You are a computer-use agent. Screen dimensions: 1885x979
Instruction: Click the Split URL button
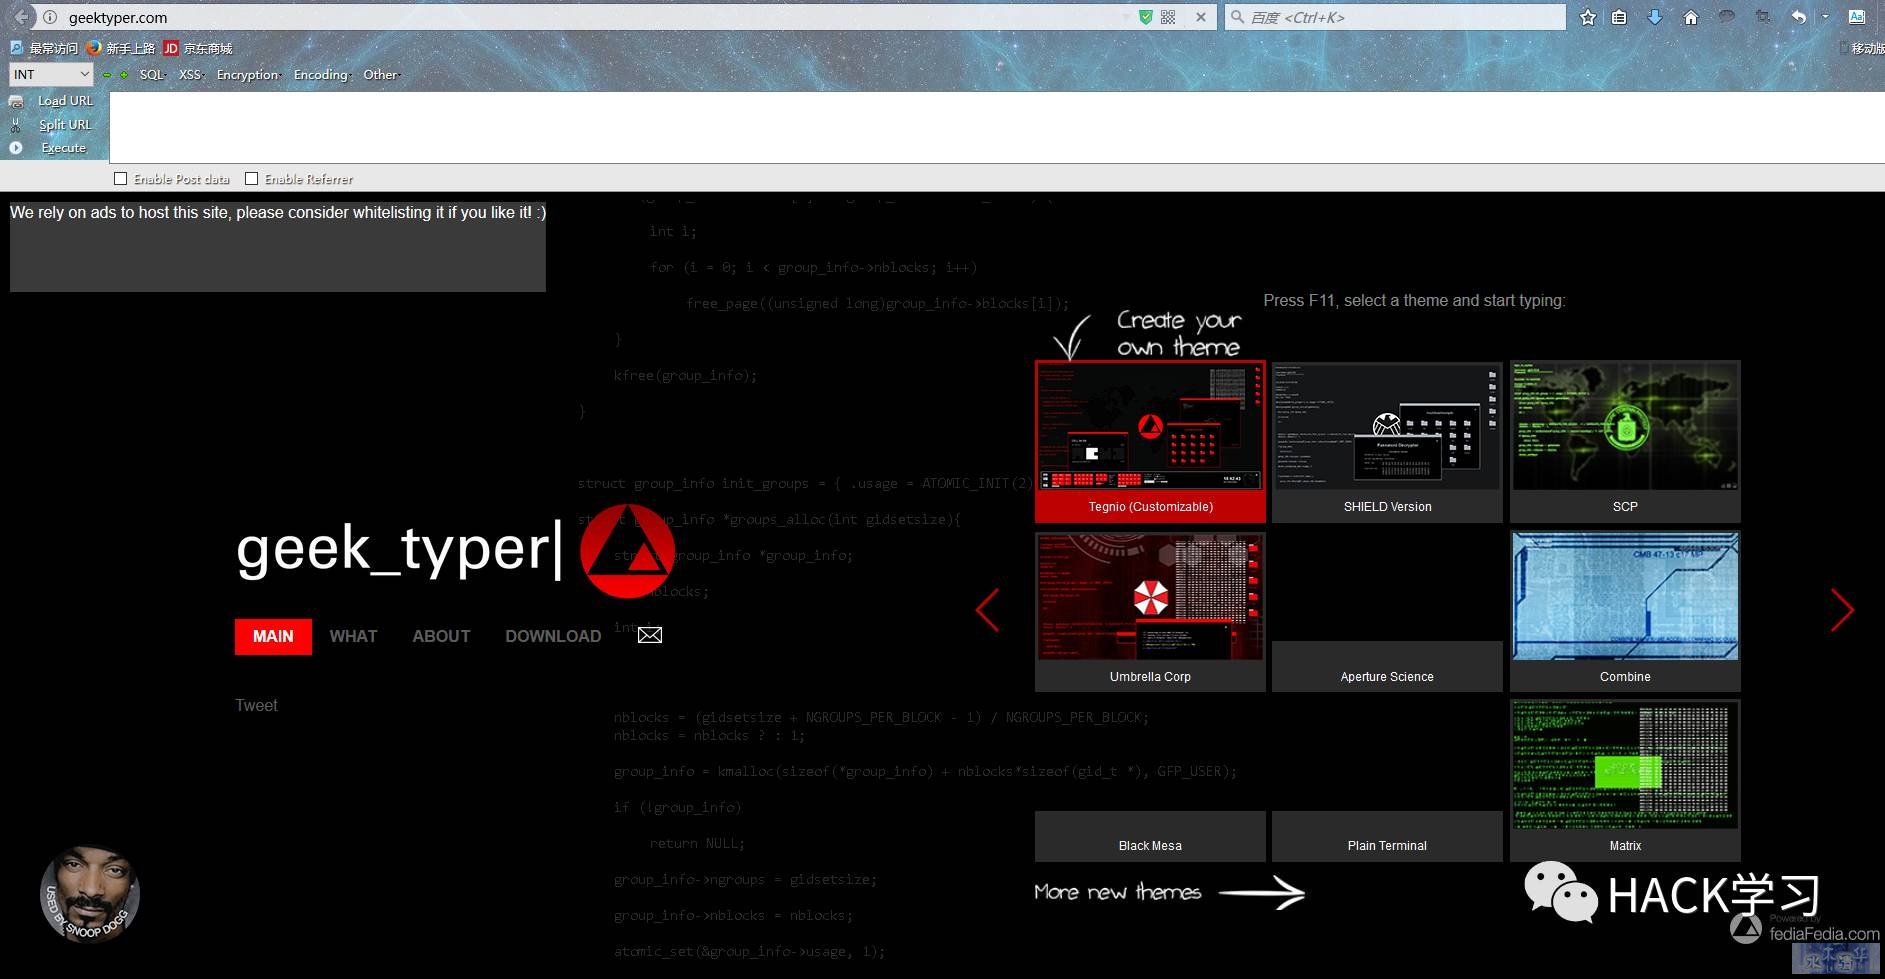point(52,125)
